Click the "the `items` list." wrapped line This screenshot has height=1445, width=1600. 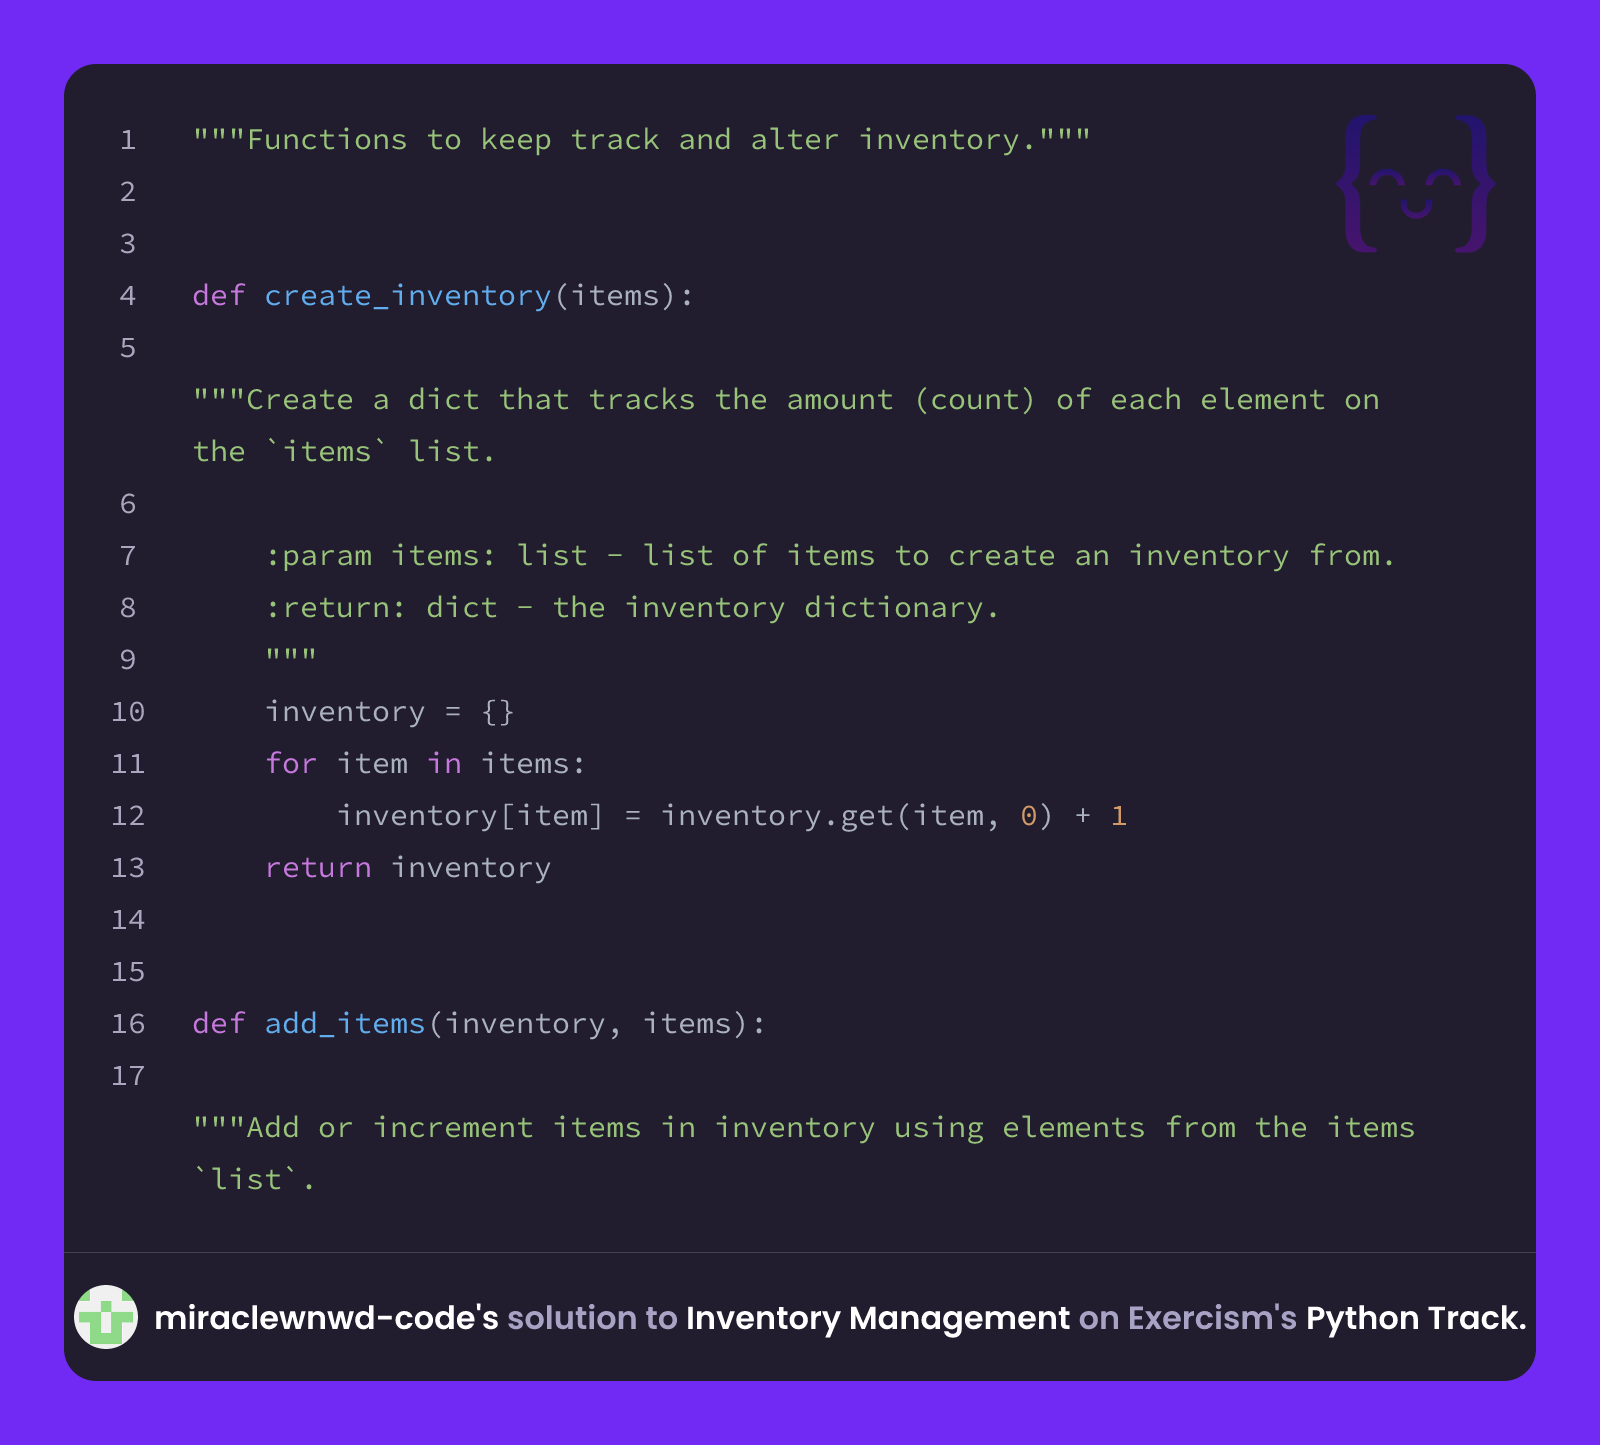344,452
